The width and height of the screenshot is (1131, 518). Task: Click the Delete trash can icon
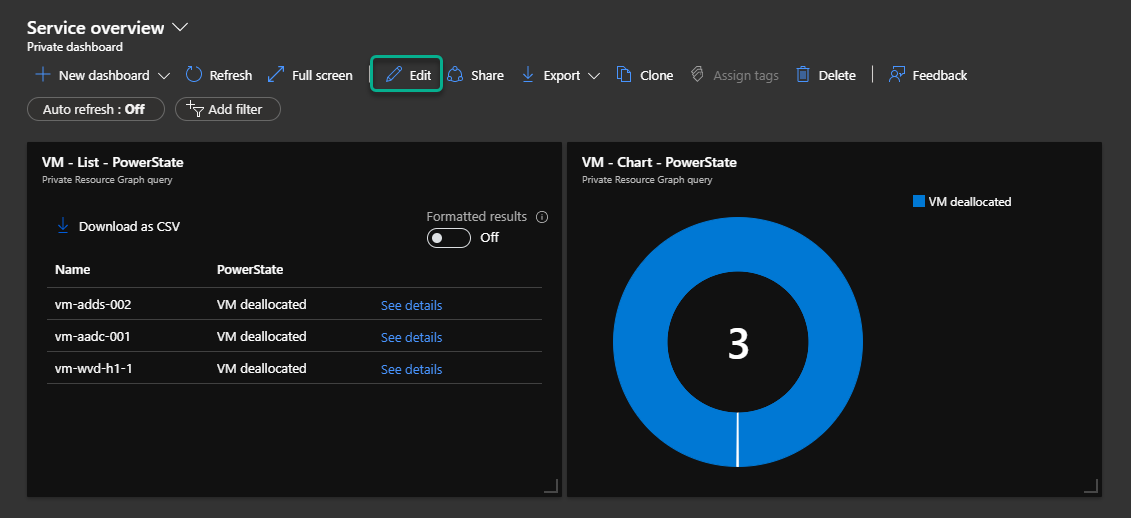point(803,75)
